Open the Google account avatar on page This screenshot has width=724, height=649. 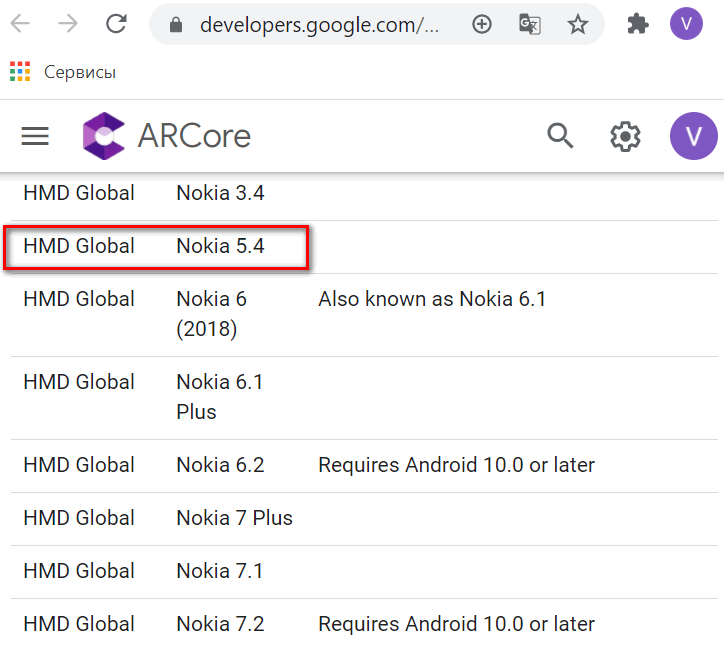click(x=694, y=136)
